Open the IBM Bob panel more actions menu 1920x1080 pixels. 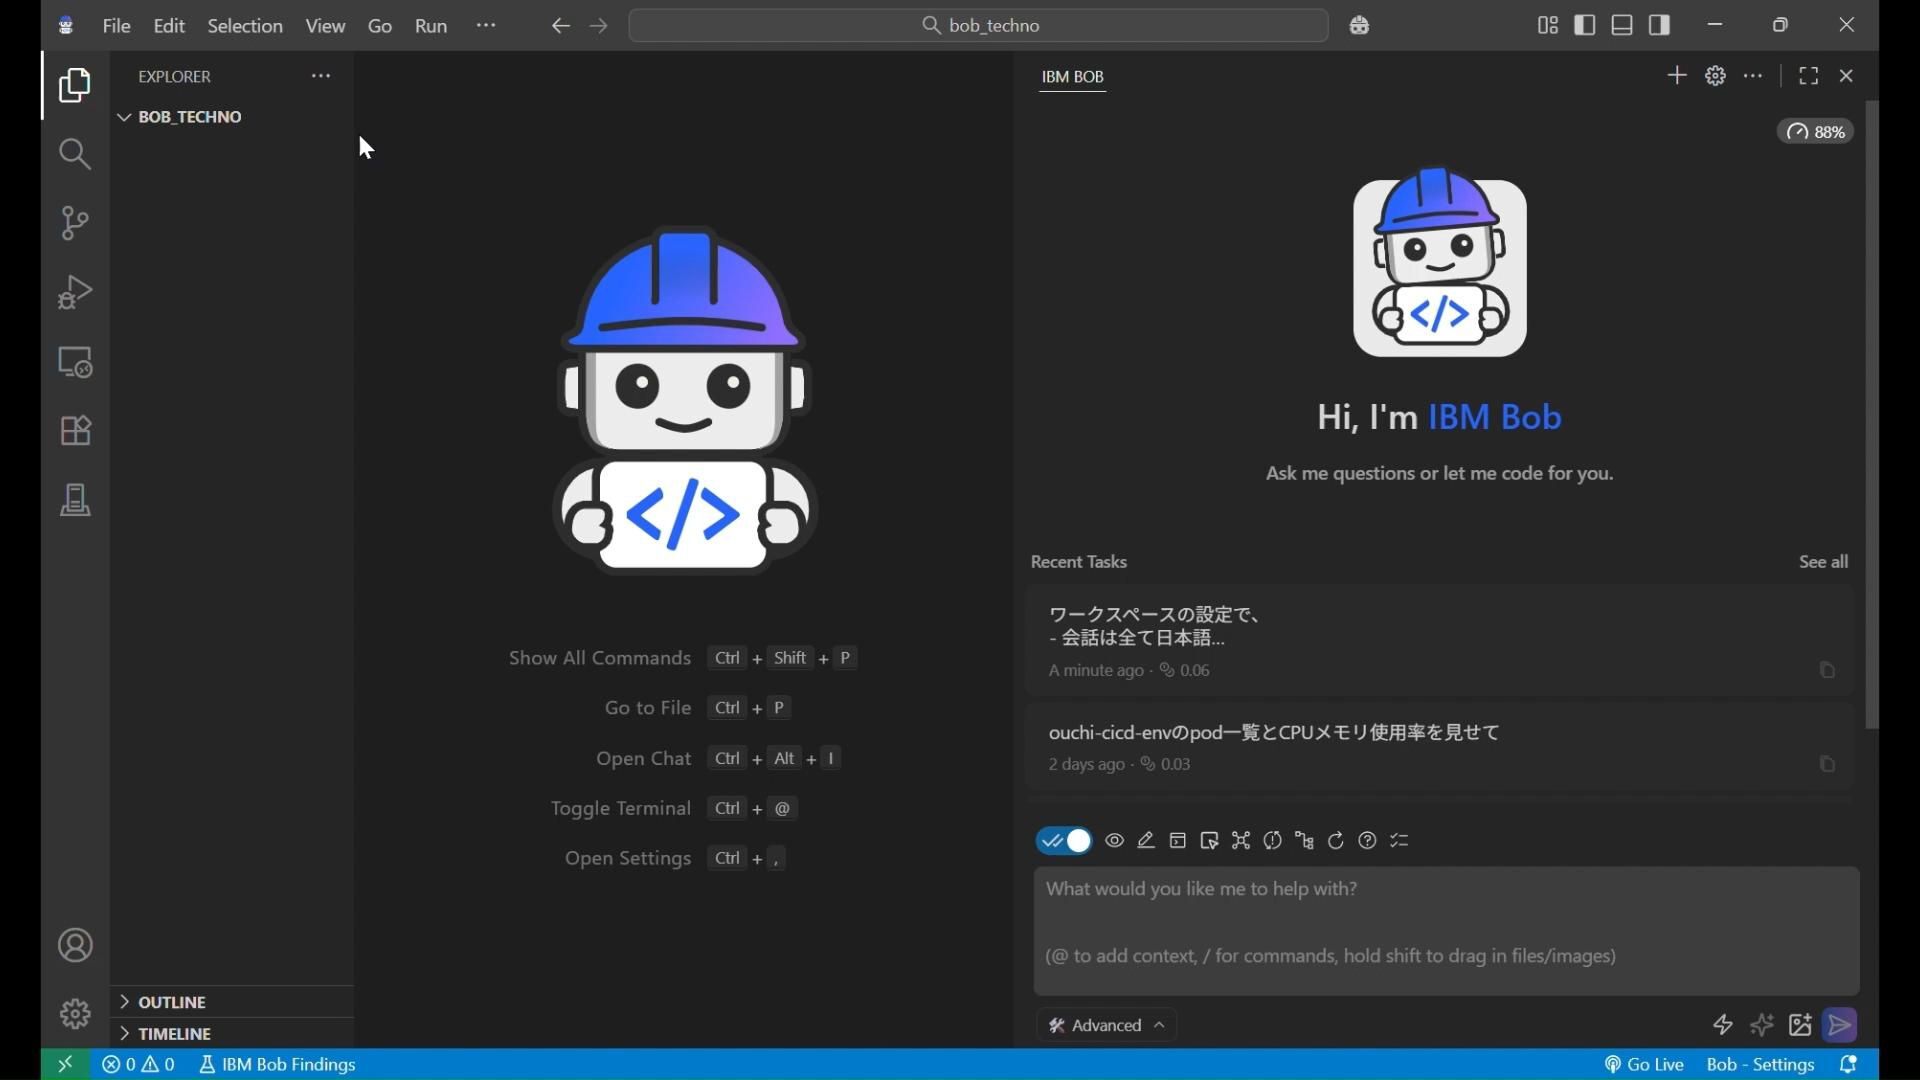tap(1753, 76)
